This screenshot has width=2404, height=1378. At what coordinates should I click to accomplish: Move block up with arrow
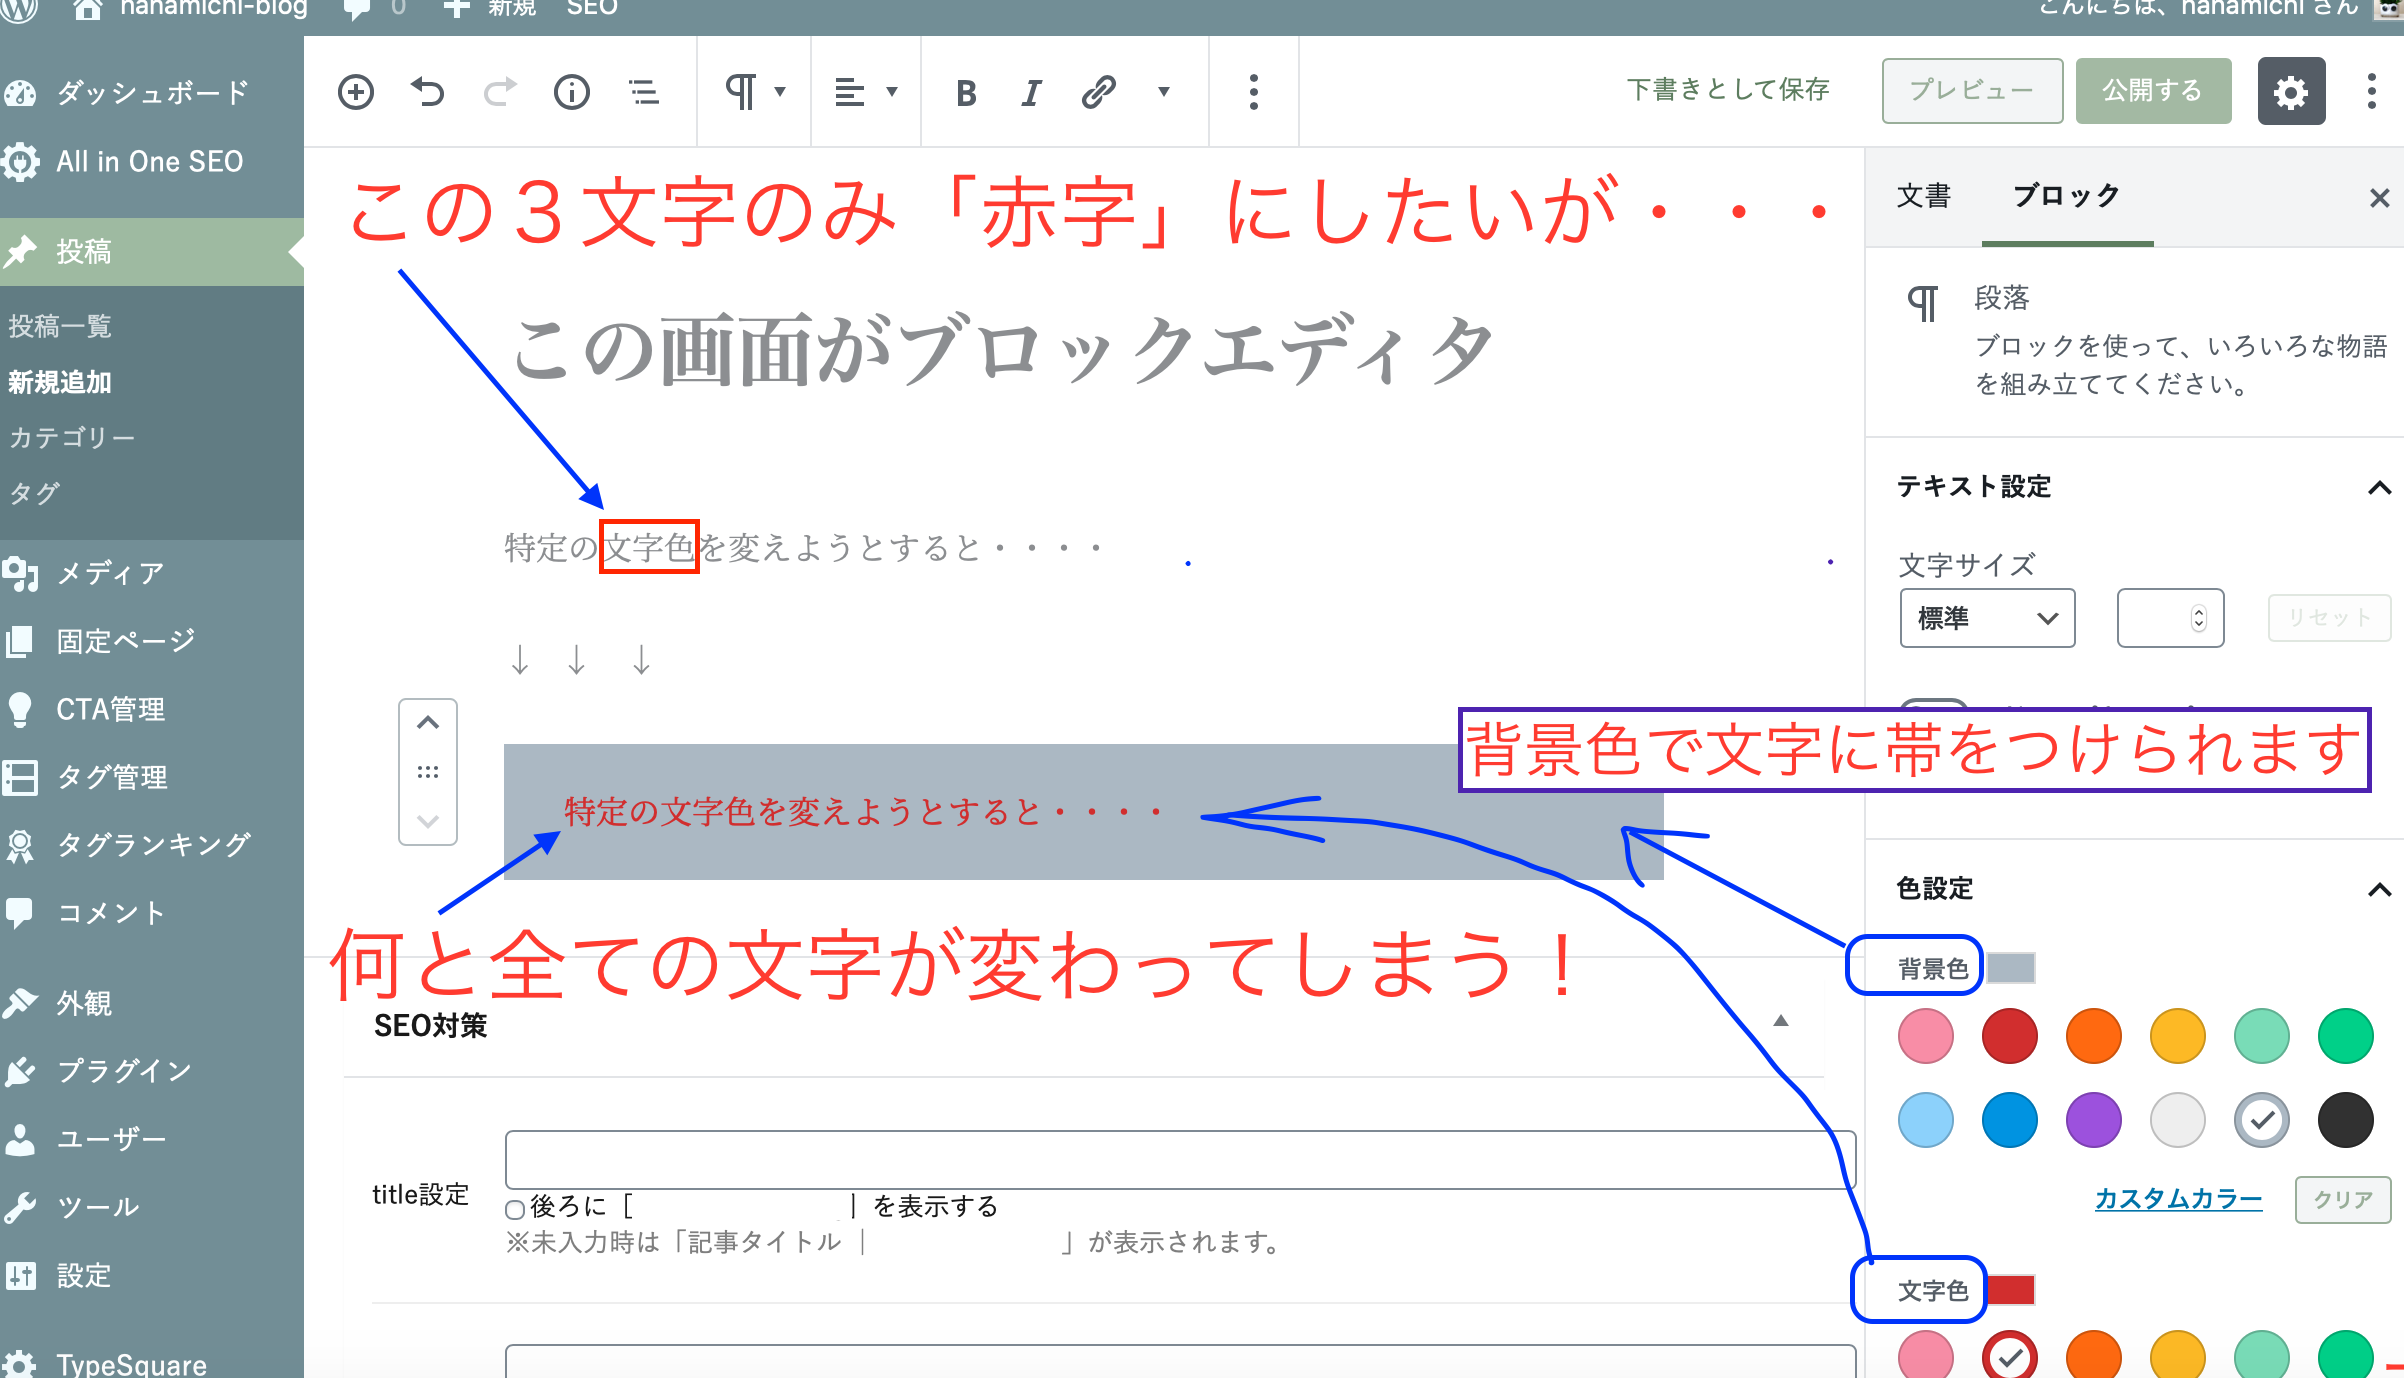coord(428,723)
